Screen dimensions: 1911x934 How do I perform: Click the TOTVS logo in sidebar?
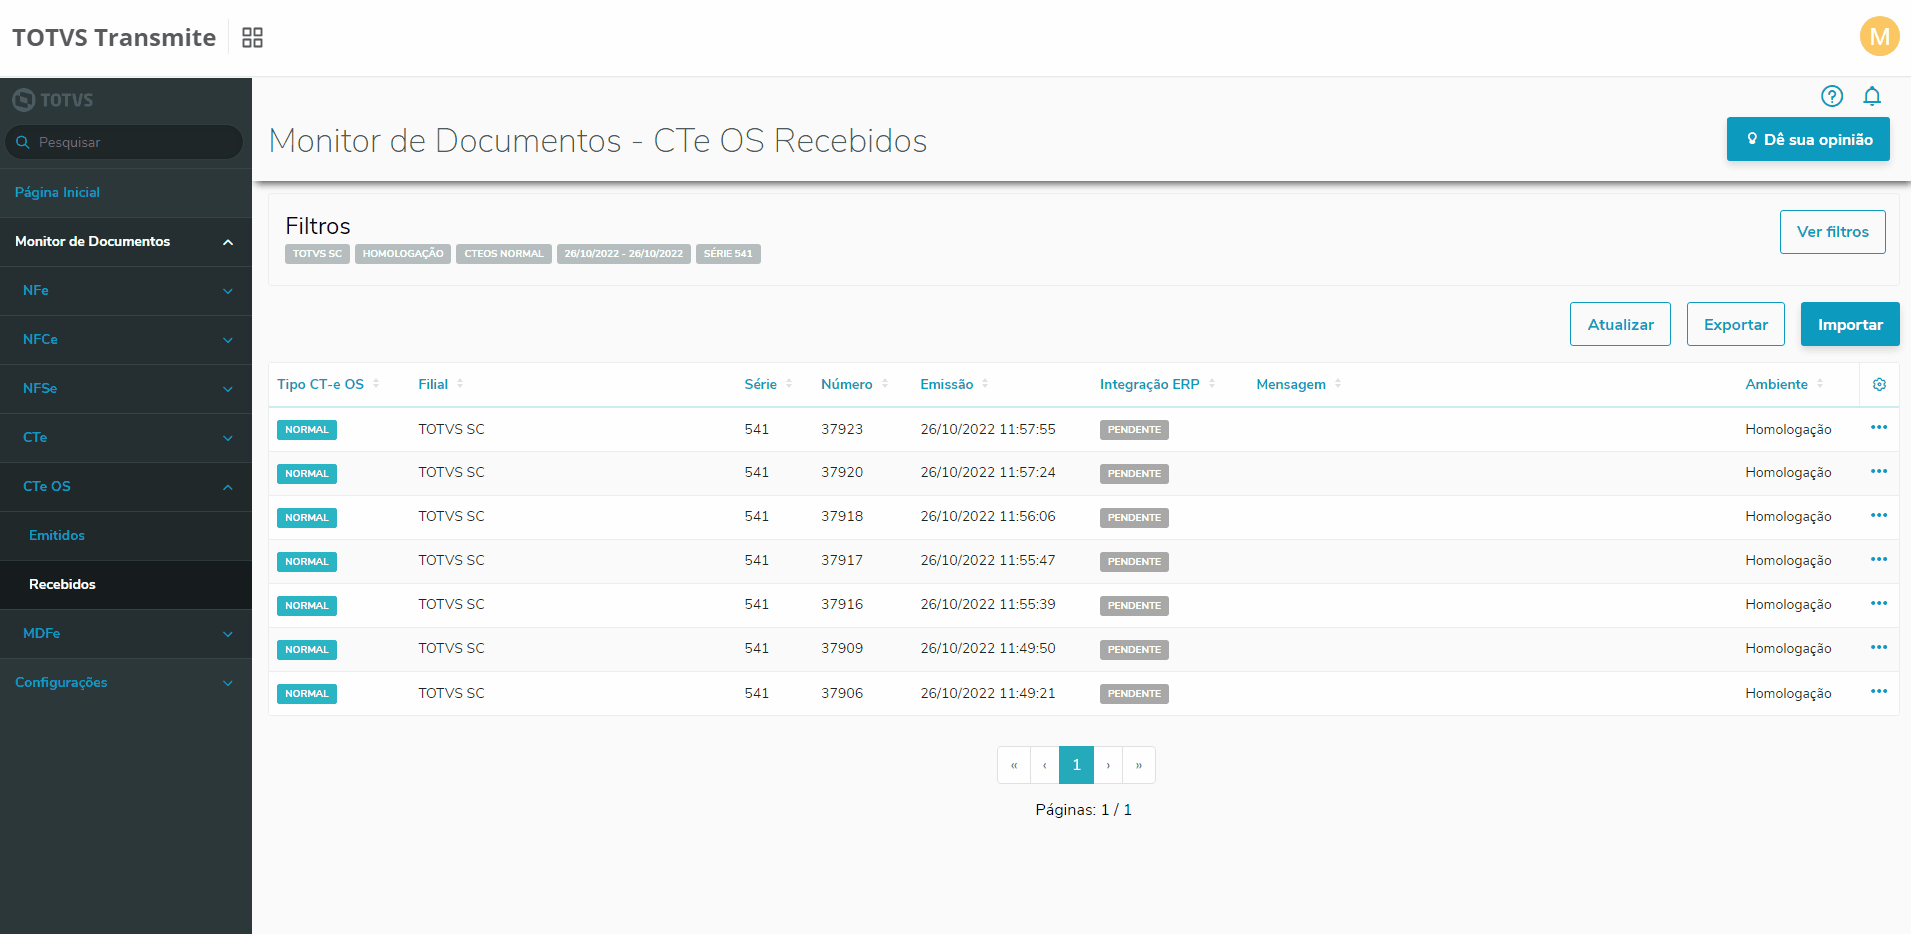pyautogui.click(x=53, y=100)
